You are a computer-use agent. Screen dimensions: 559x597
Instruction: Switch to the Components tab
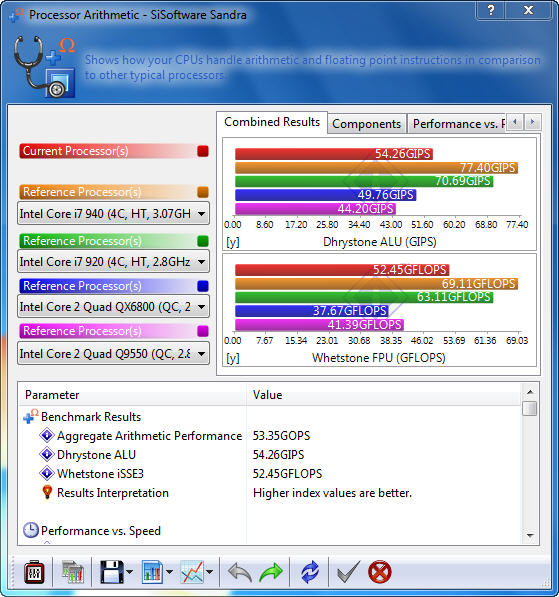pyautogui.click(x=366, y=124)
